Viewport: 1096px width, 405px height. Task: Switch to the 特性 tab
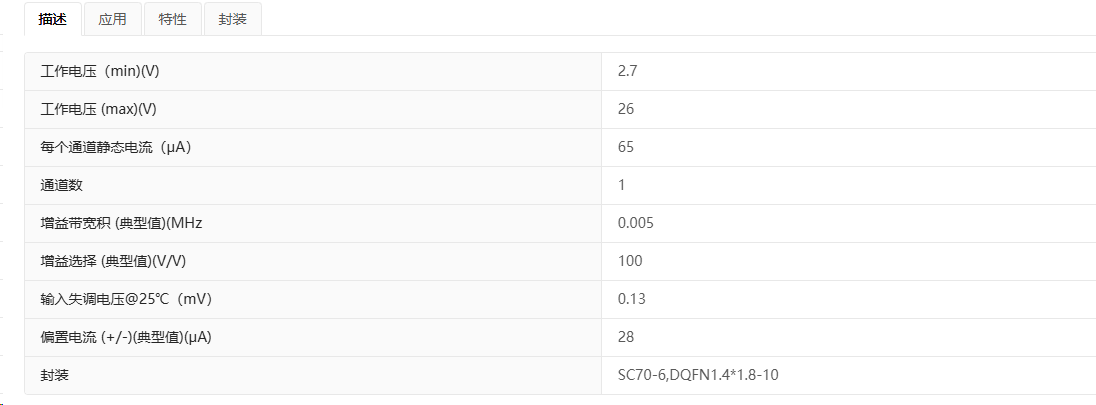173,19
